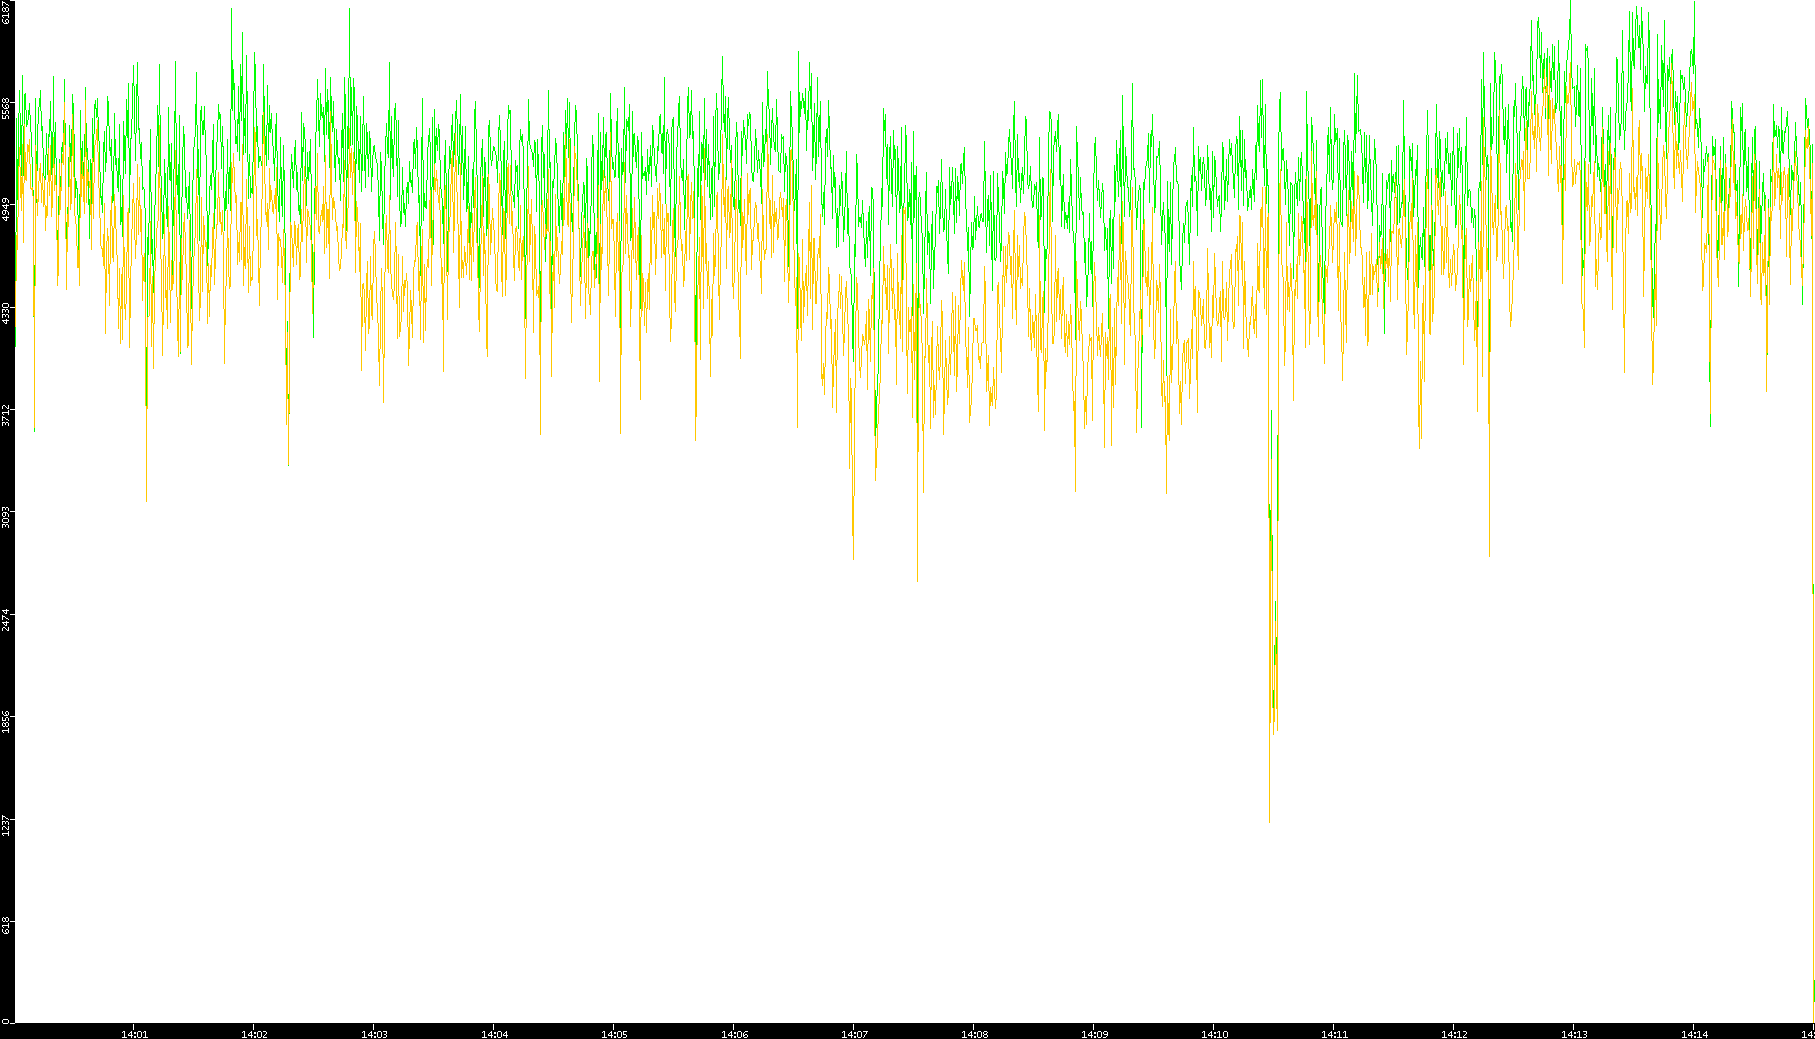Pick the 14:14 tick label
1815x1039 pixels.
point(1694,1033)
